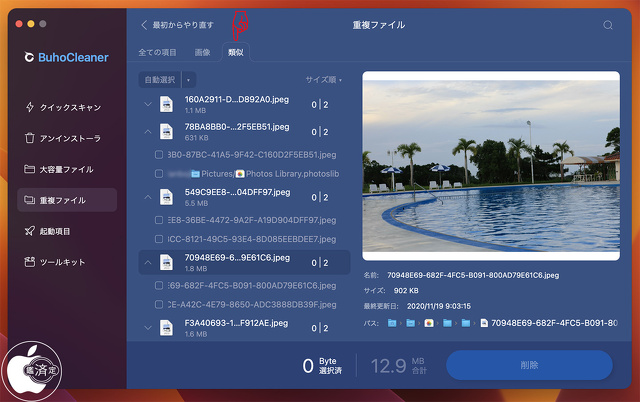Select the 類似 tab
This screenshot has width=640, height=402.
point(236,53)
